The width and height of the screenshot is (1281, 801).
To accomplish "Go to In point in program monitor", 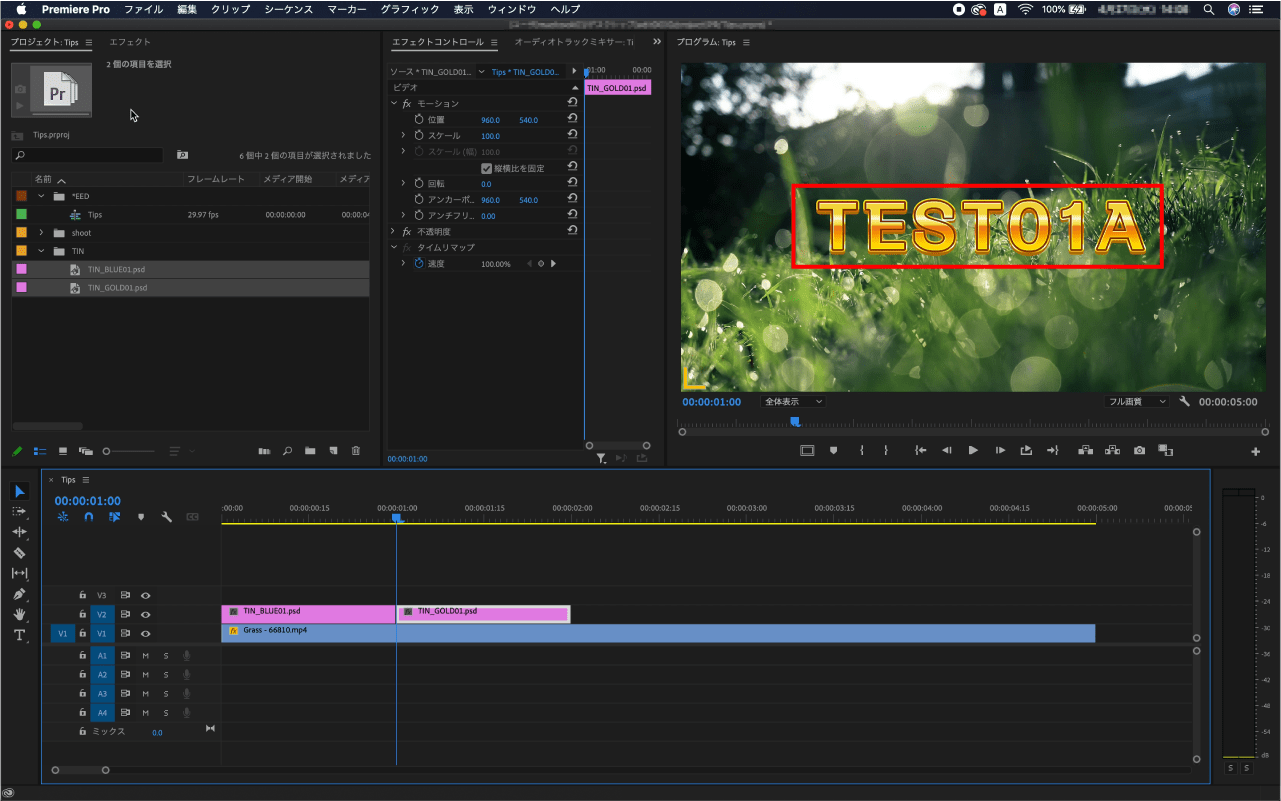I will tap(920, 451).
